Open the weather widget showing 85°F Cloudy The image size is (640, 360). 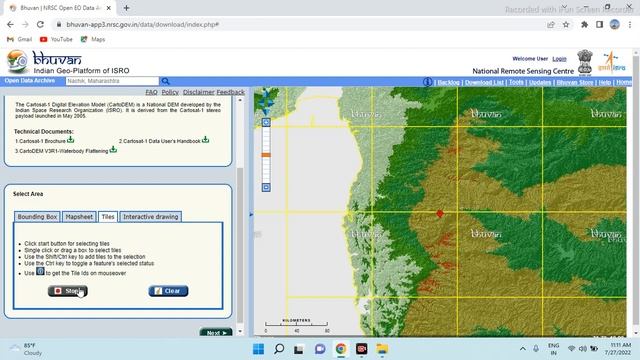(26, 349)
